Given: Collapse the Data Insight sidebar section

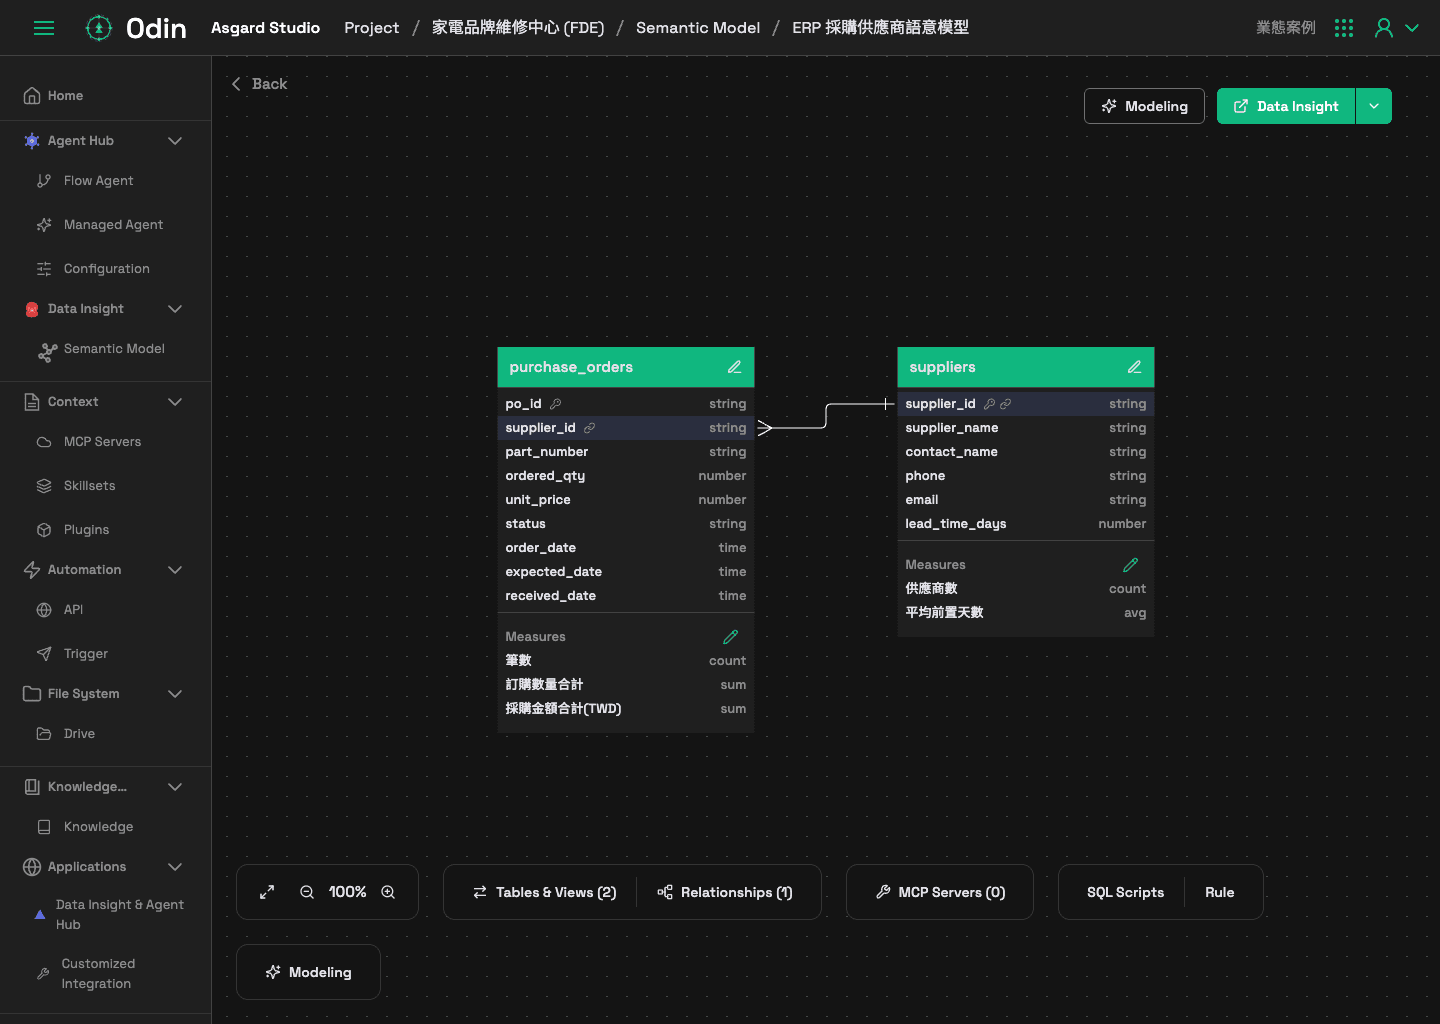Looking at the screenshot, I should [x=175, y=309].
